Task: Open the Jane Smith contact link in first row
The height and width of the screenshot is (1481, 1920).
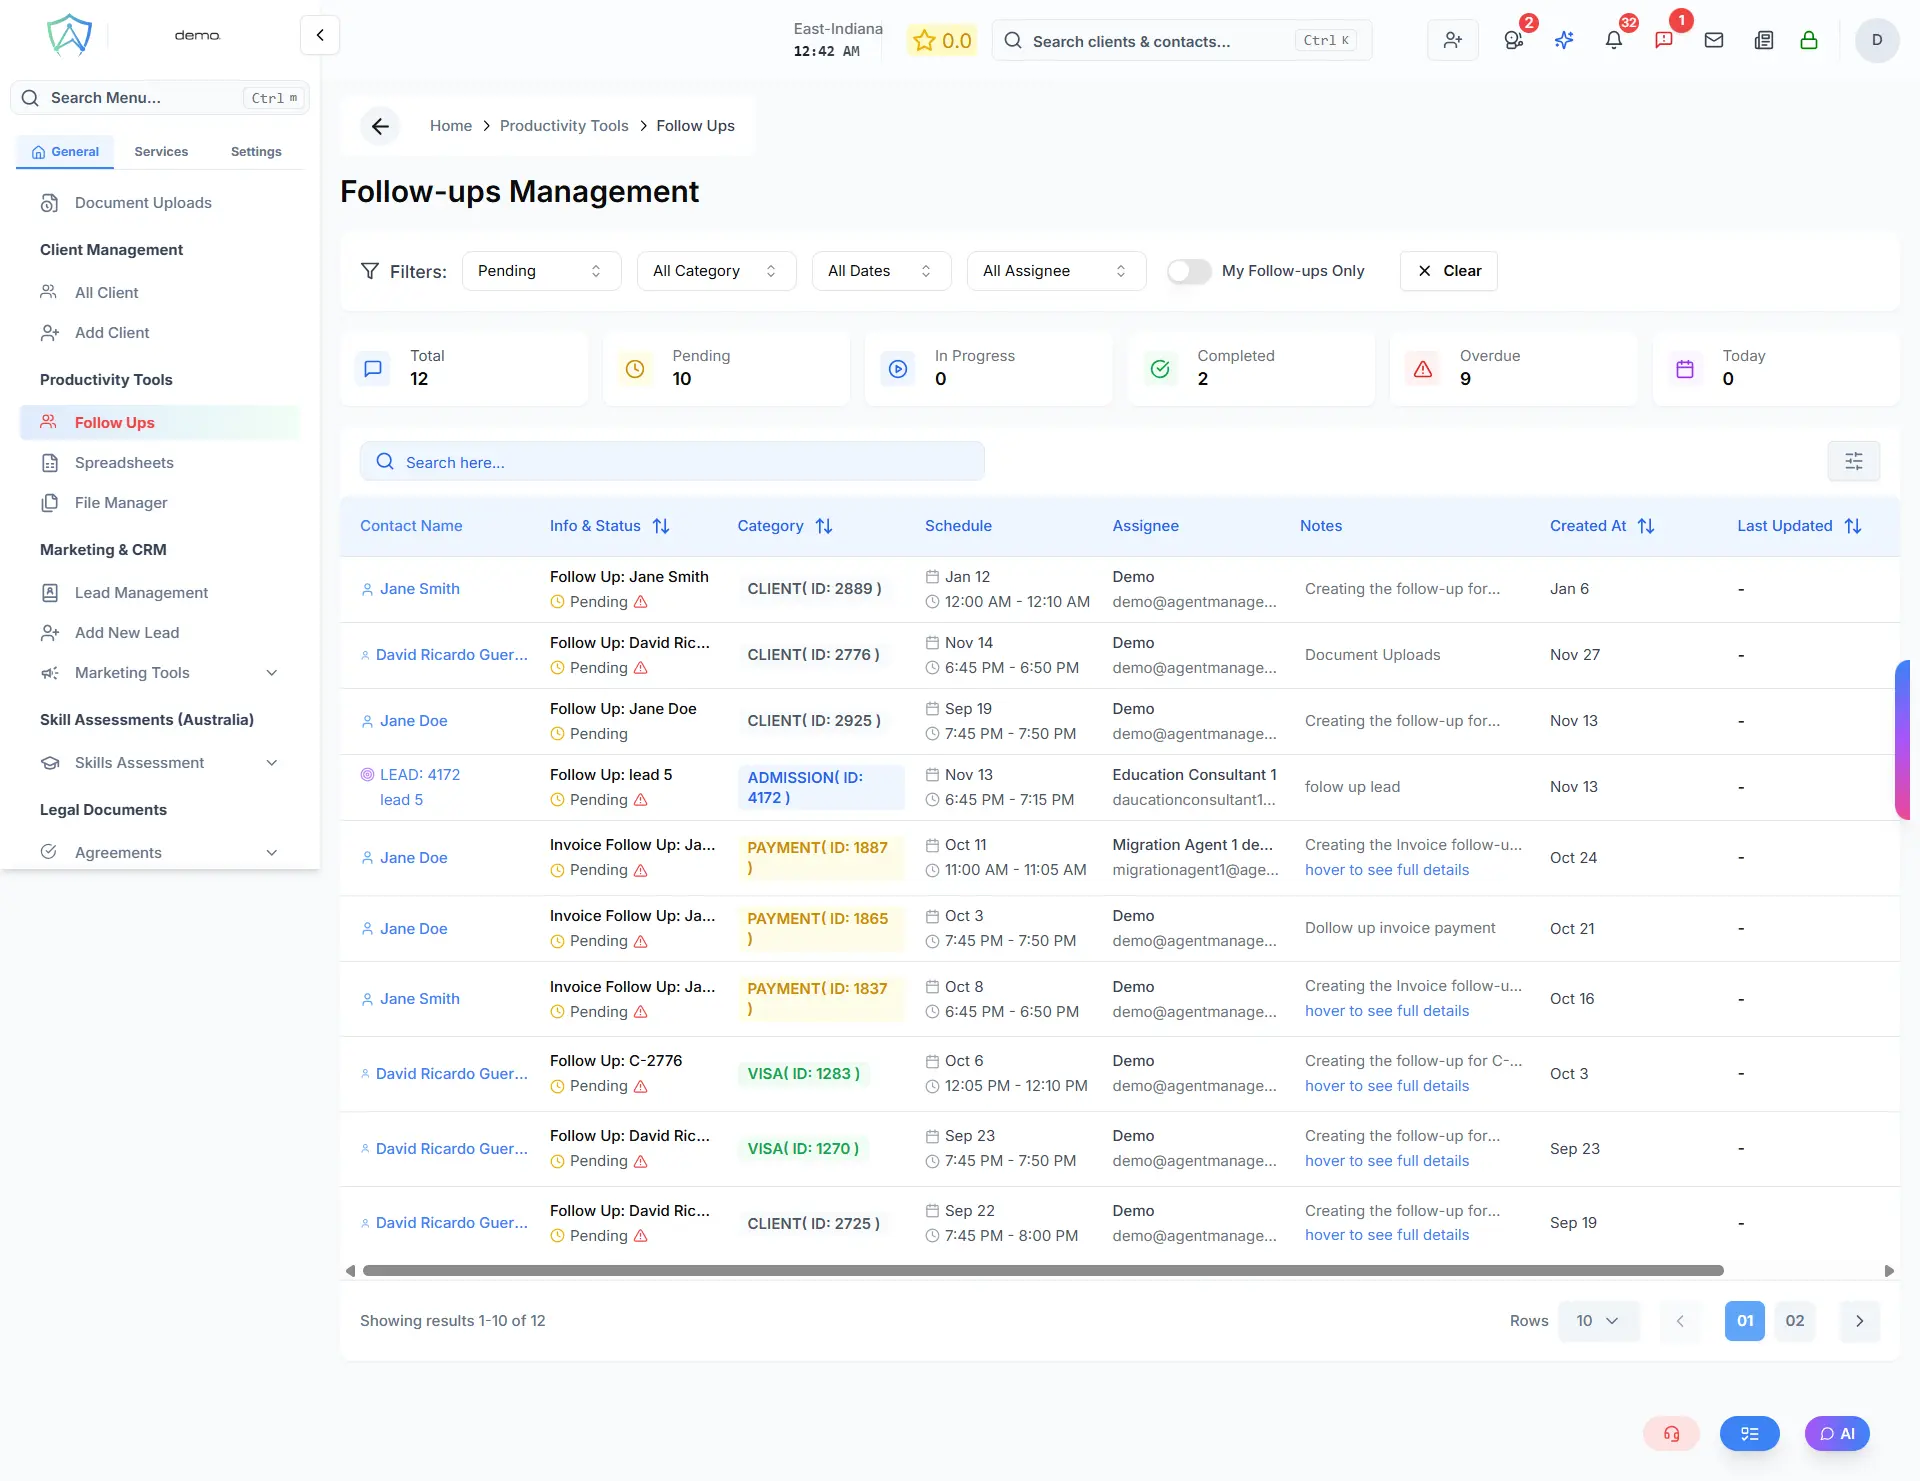Action: 419,589
